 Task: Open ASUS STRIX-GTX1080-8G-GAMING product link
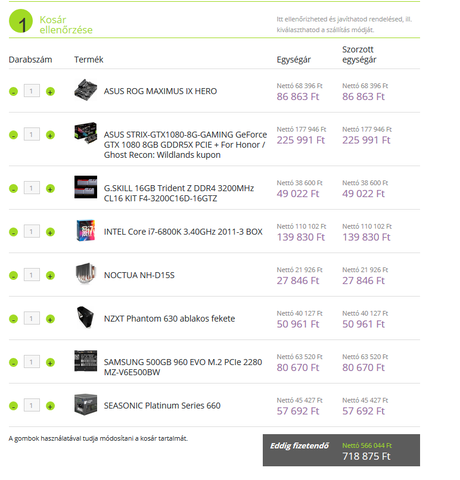click(185, 145)
